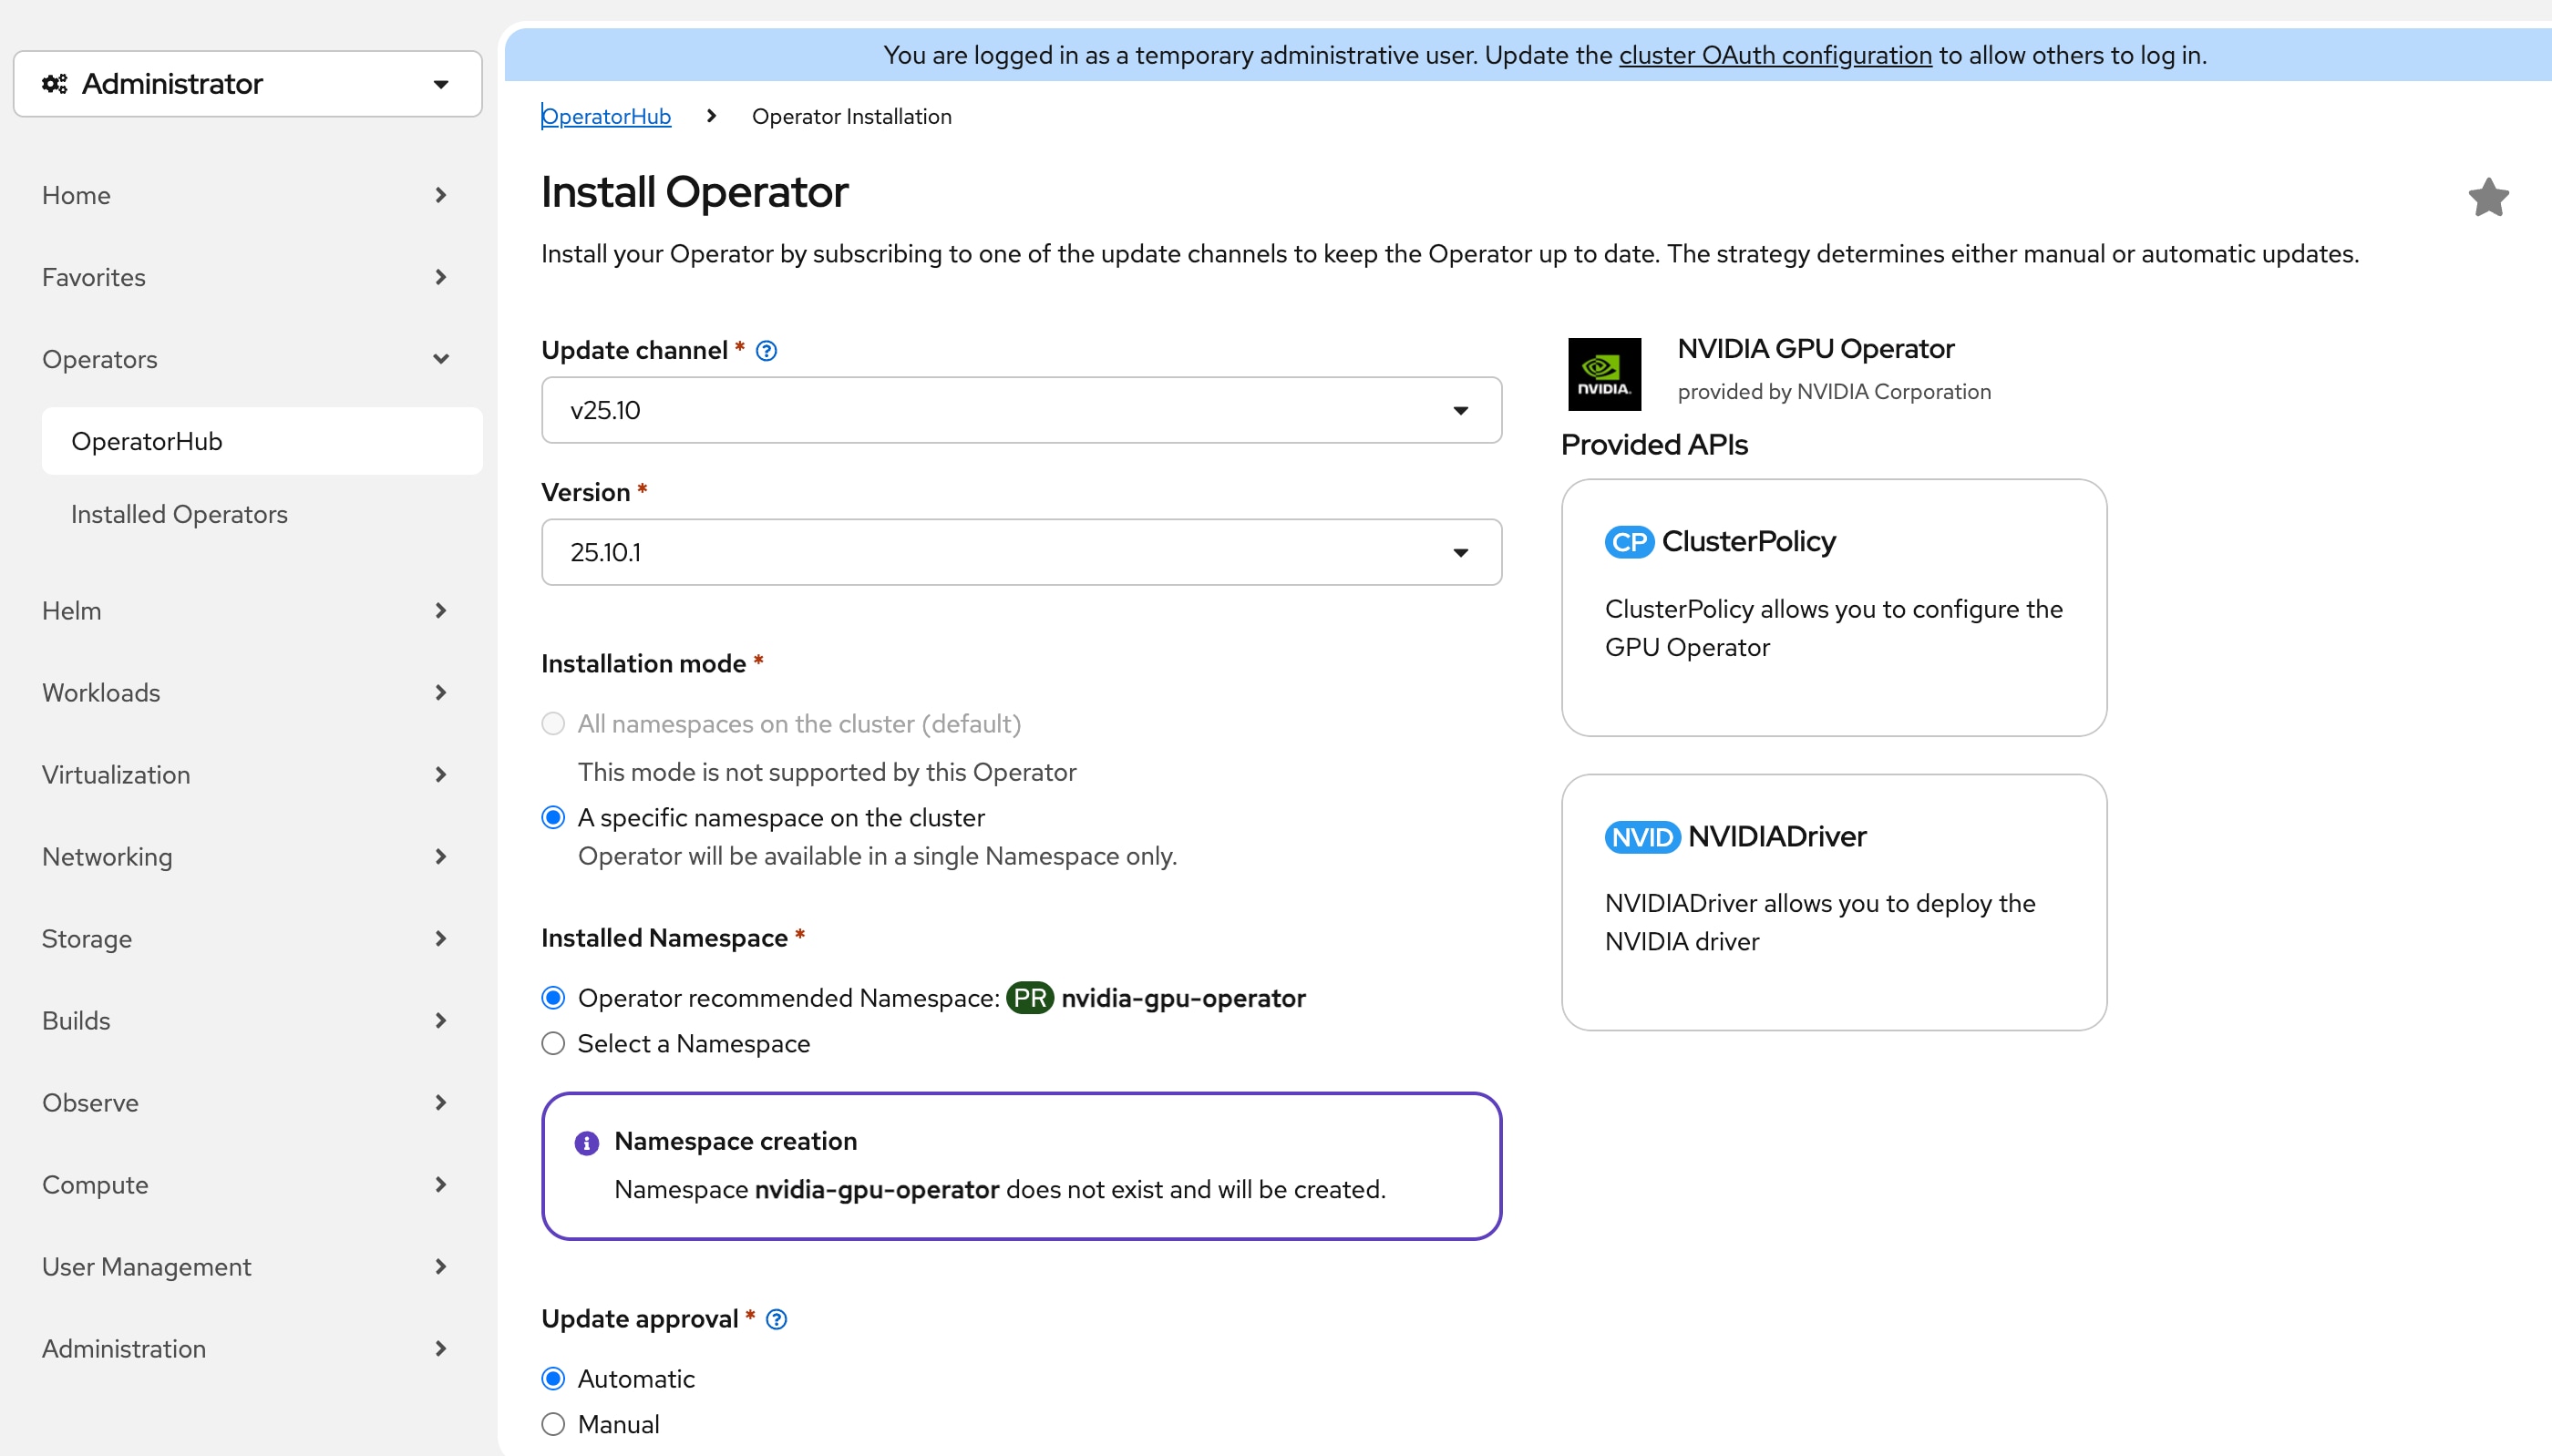Click the OperatorHub breadcrumb link
Screen dimensions: 2552x1456
pos(606,116)
